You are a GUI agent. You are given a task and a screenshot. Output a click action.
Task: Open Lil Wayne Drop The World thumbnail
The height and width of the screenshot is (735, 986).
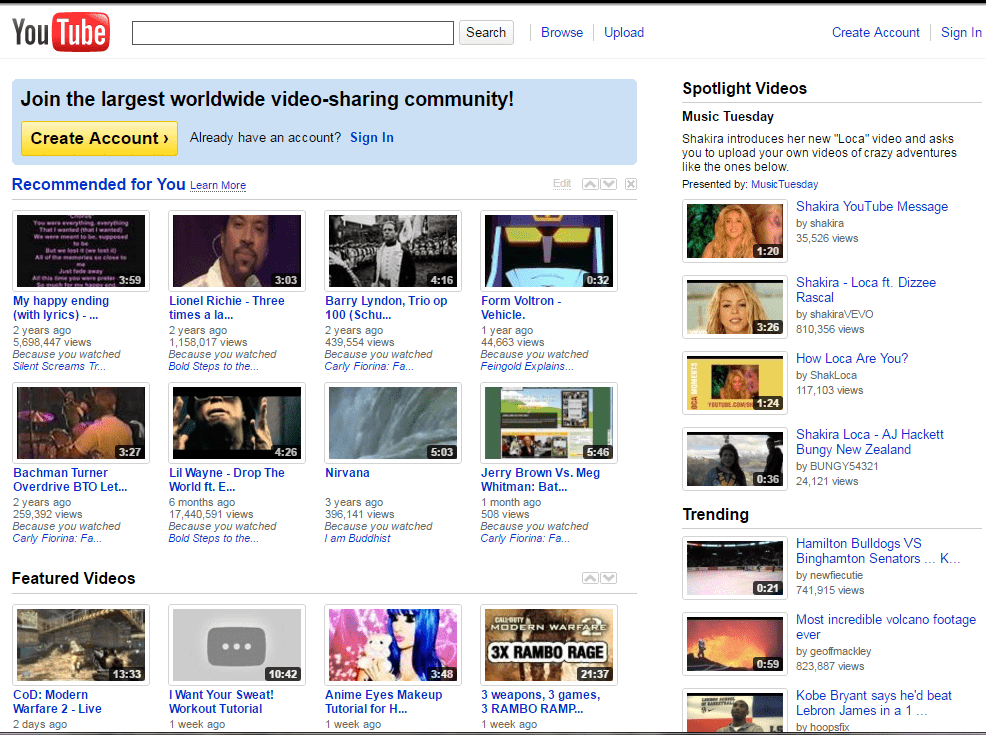pyautogui.click(x=237, y=423)
